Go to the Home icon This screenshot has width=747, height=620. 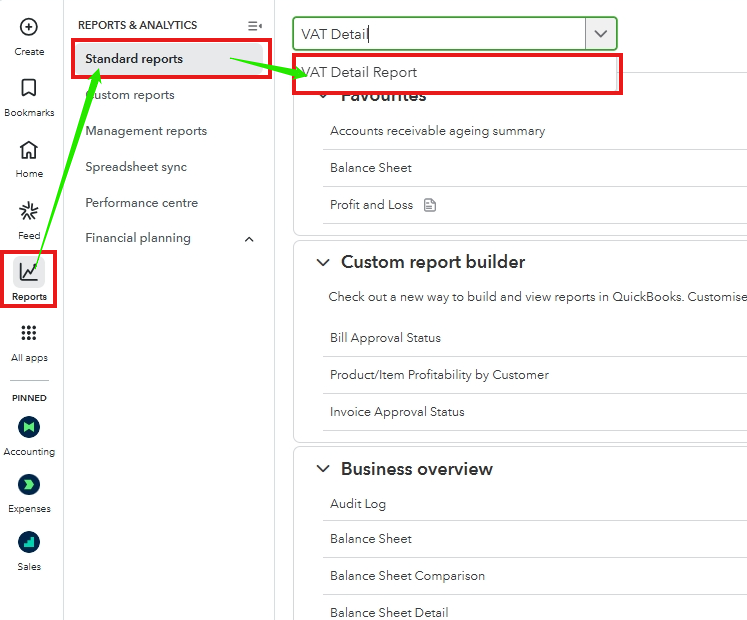pyautogui.click(x=29, y=151)
